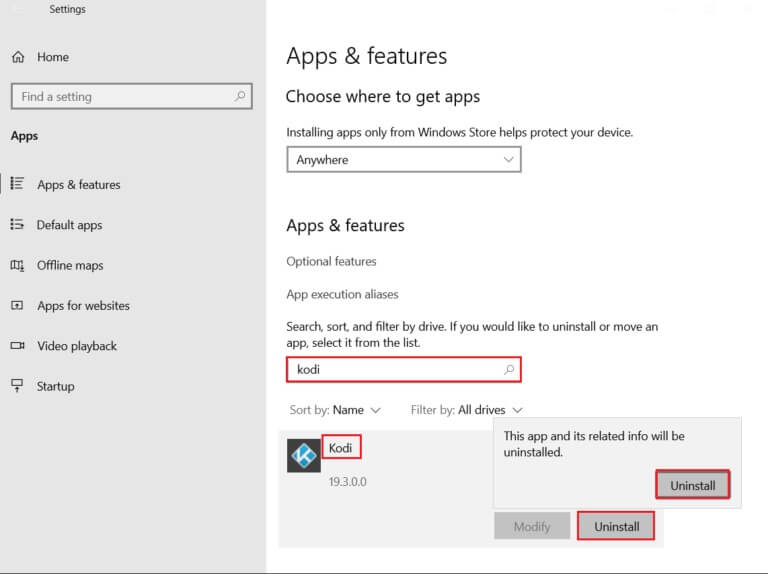Screen dimensions: 768x574
Task: Click the Home icon in sidebar
Action: click(x=18, y=57)
